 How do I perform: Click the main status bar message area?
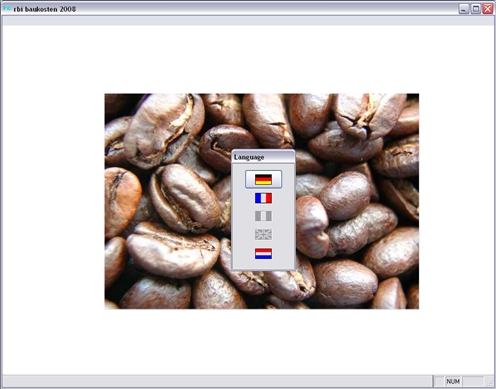click(217, 381)
